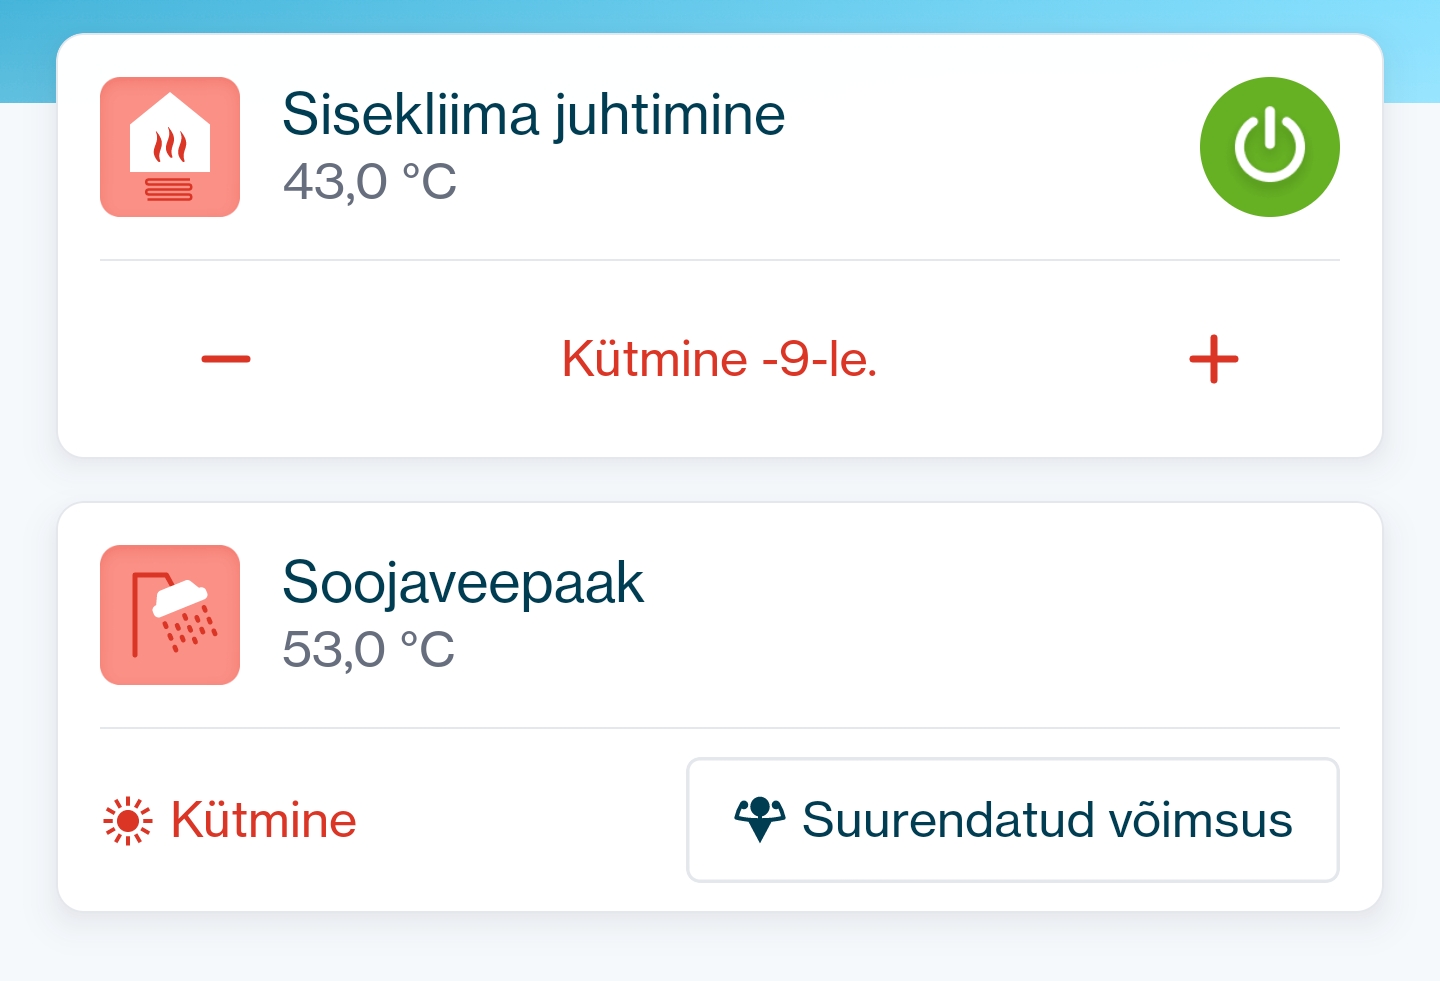Tap the background below the Soojaveepaak card
The width and height of the screenshot is (1440, 981).
(x=720, y=948)
